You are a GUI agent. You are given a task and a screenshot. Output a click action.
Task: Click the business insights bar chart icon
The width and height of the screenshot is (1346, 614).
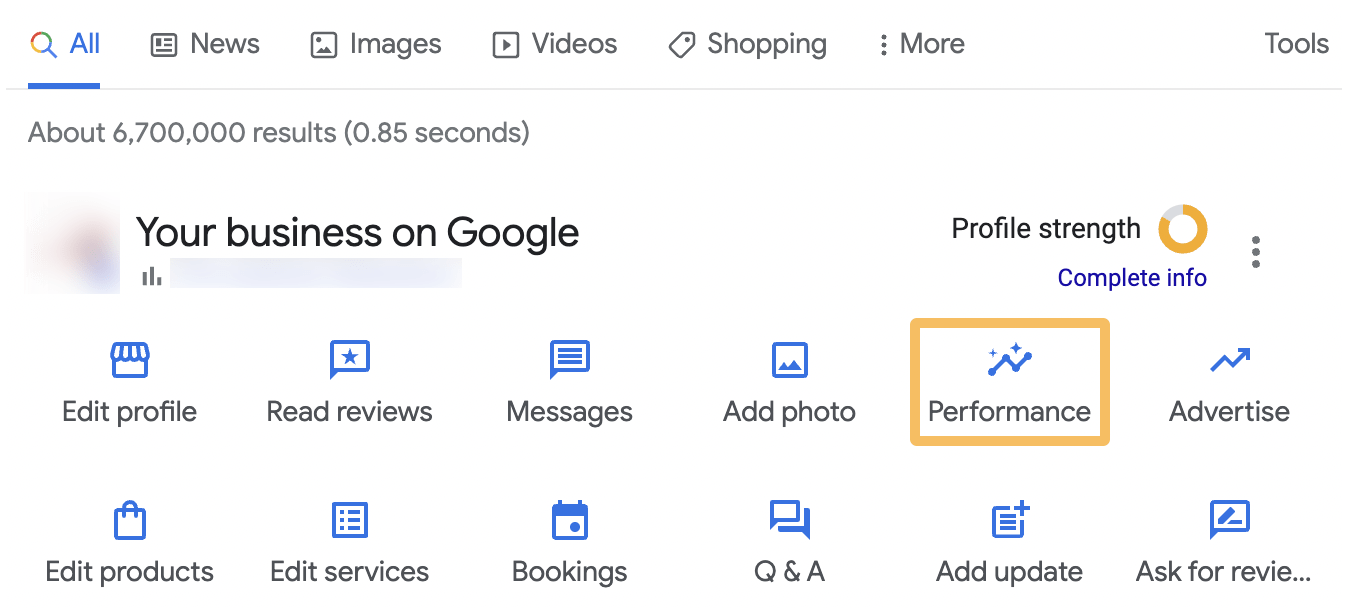[x=151, y=275]
